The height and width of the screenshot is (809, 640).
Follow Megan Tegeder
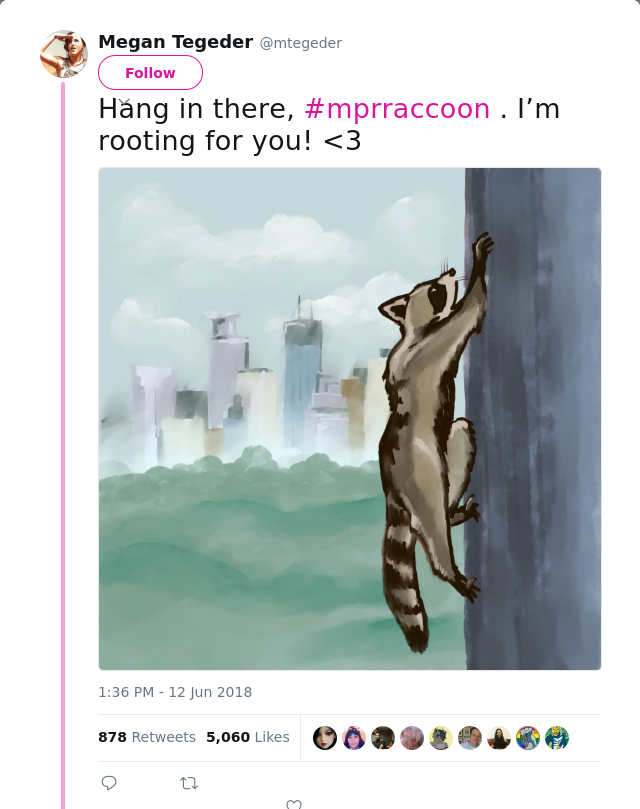click(x=150, y=73)
